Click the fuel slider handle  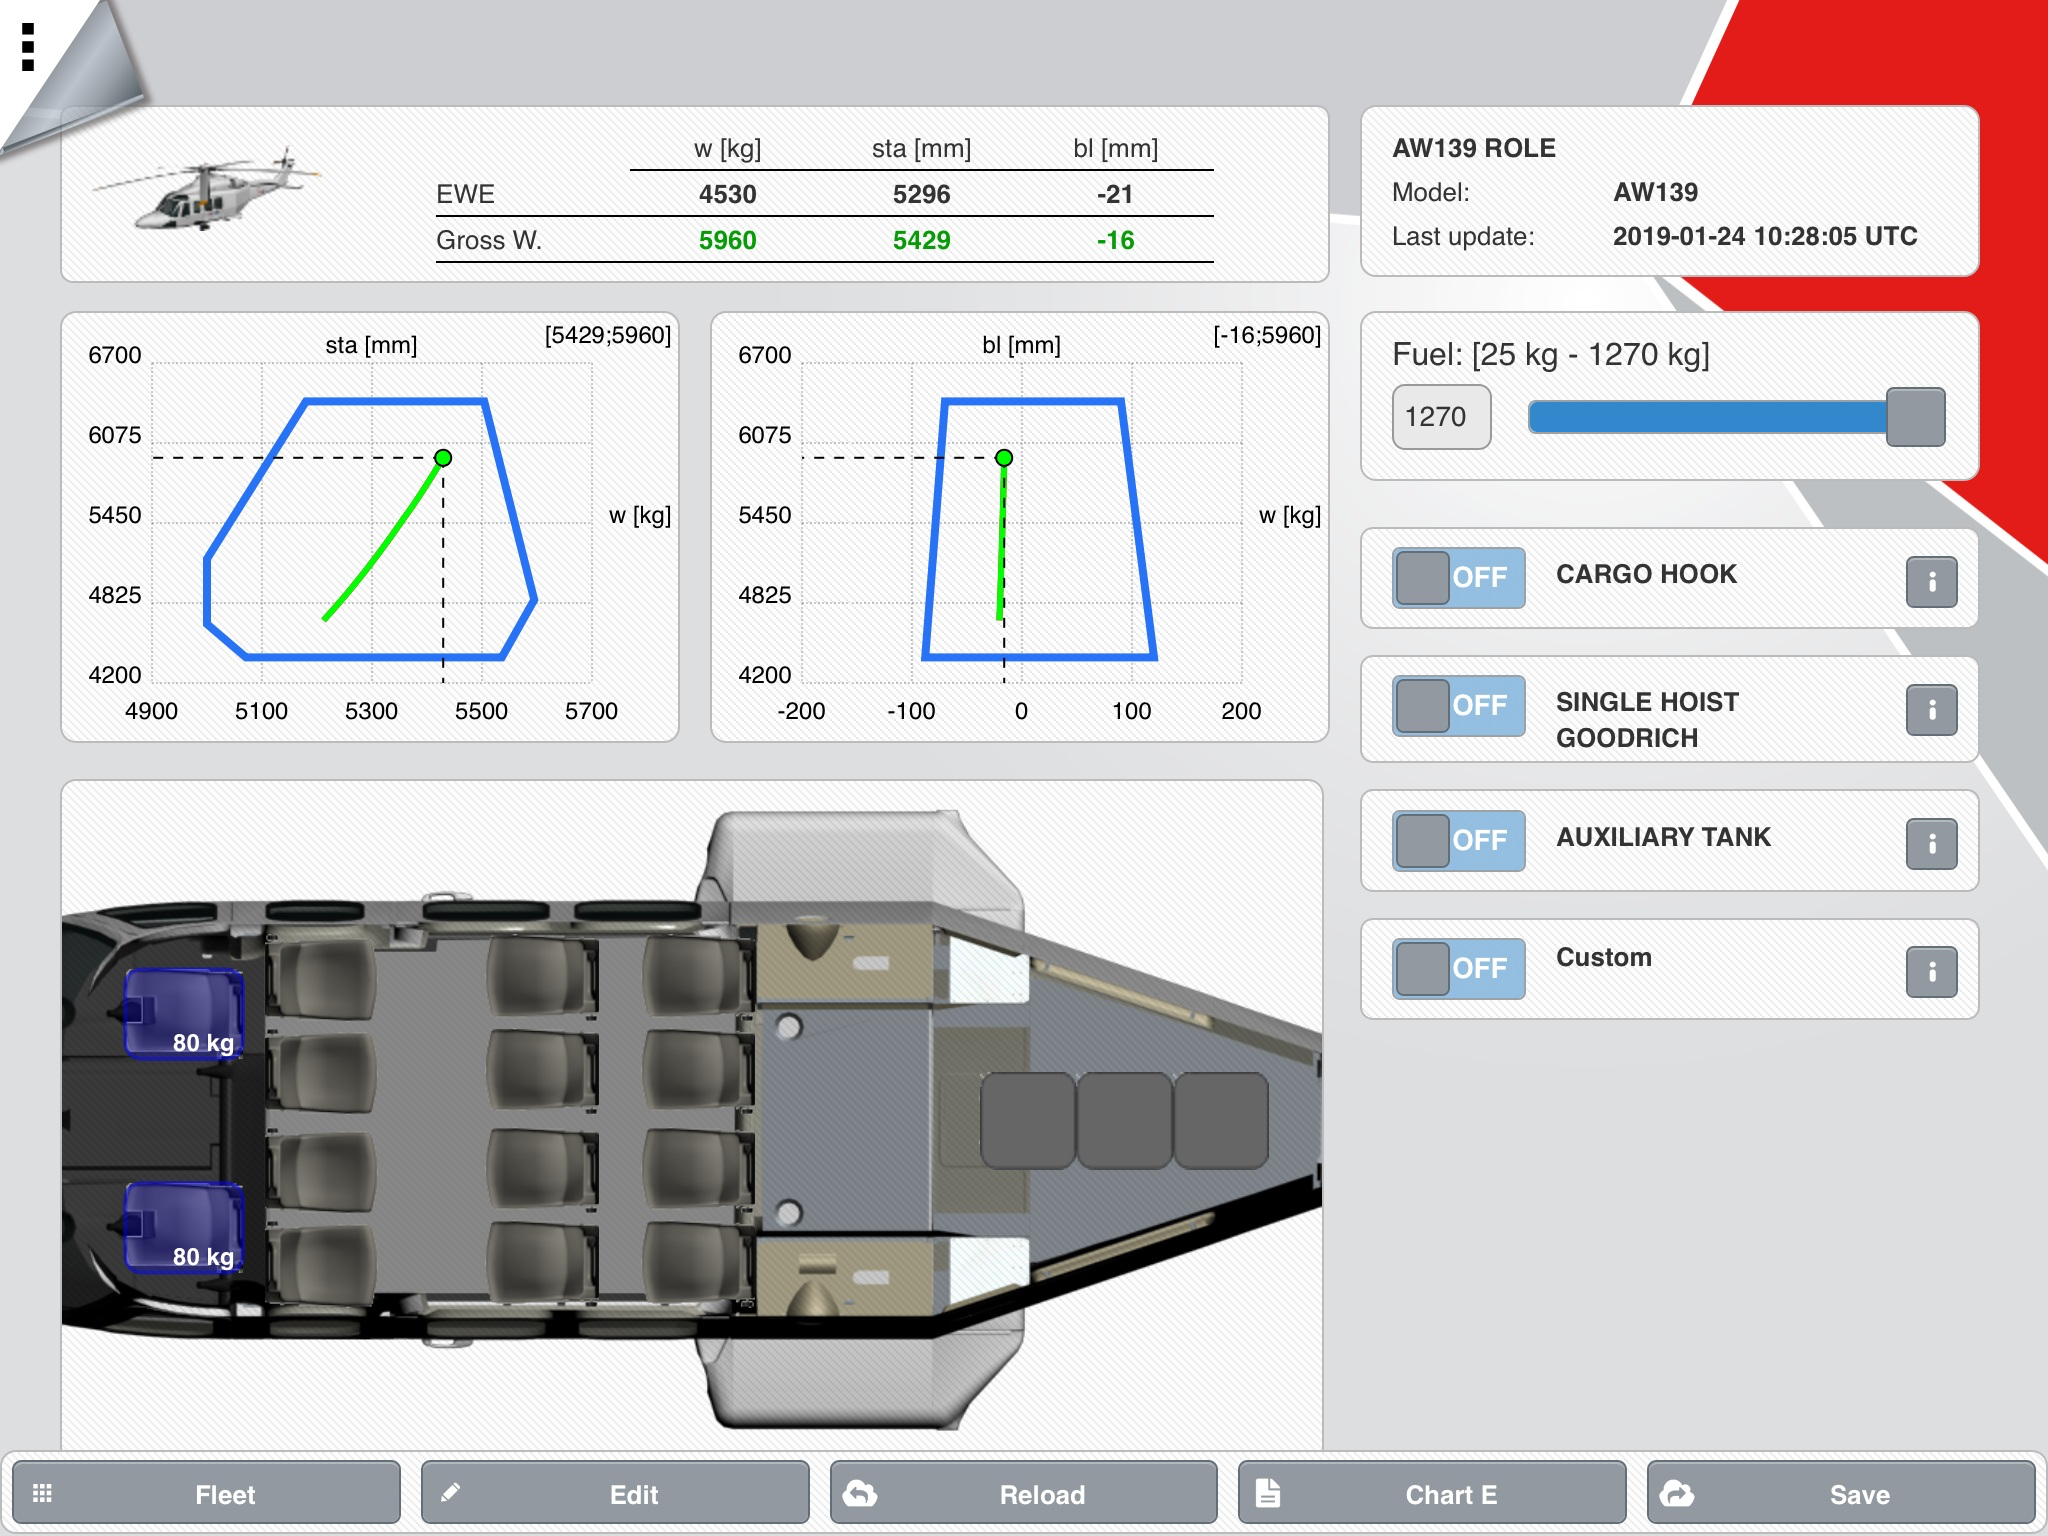[1915, 417]
